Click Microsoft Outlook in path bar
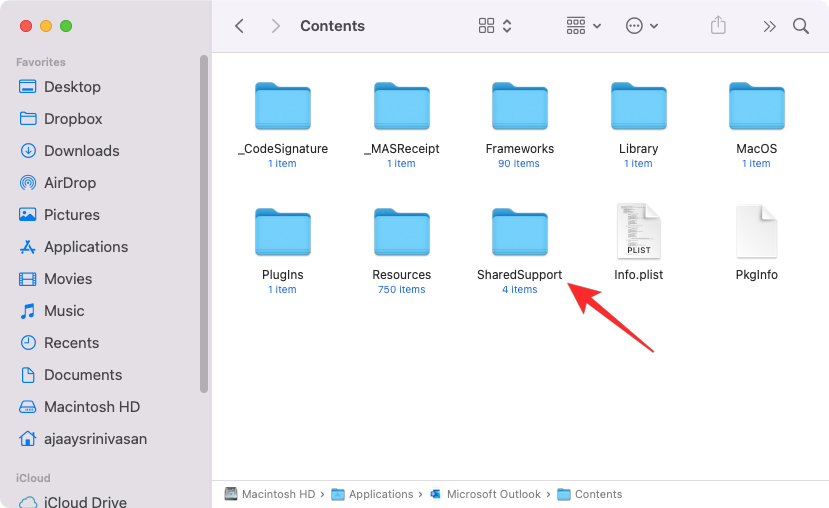The width and height of the screenshot is (829, 508). (x=493, y=494)
